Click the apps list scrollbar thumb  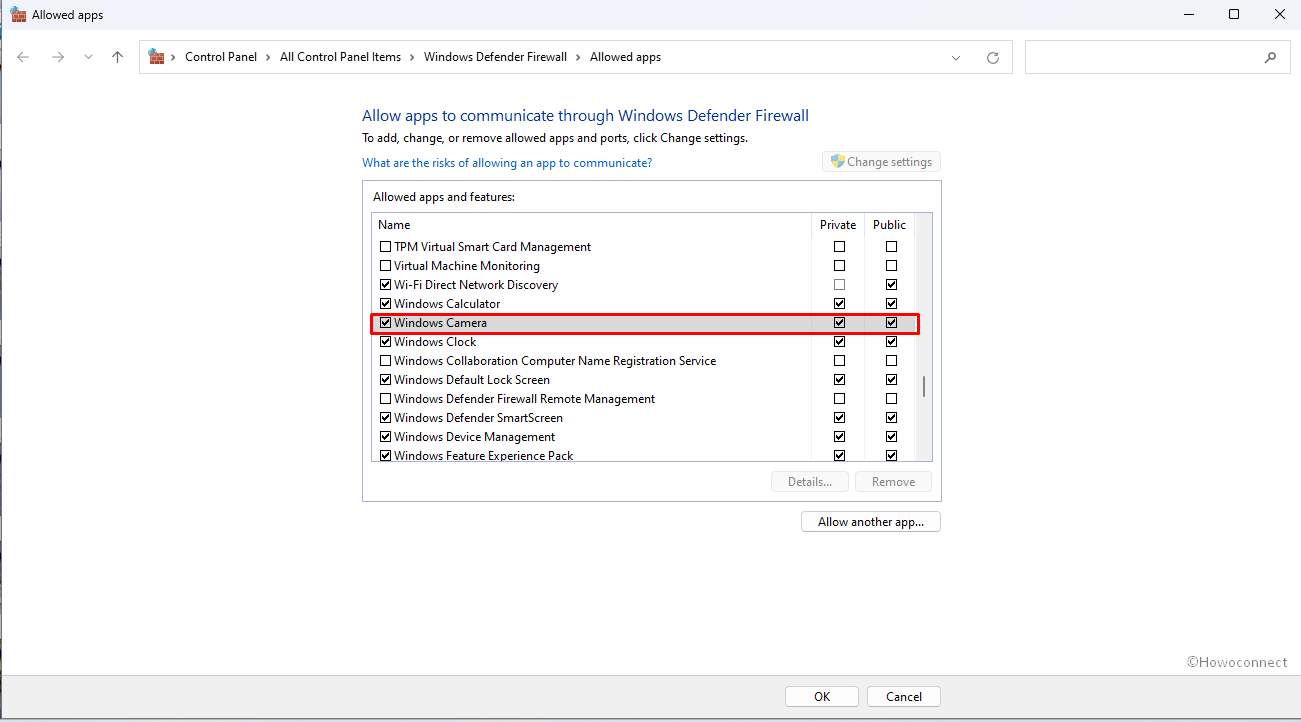(924, 386)
